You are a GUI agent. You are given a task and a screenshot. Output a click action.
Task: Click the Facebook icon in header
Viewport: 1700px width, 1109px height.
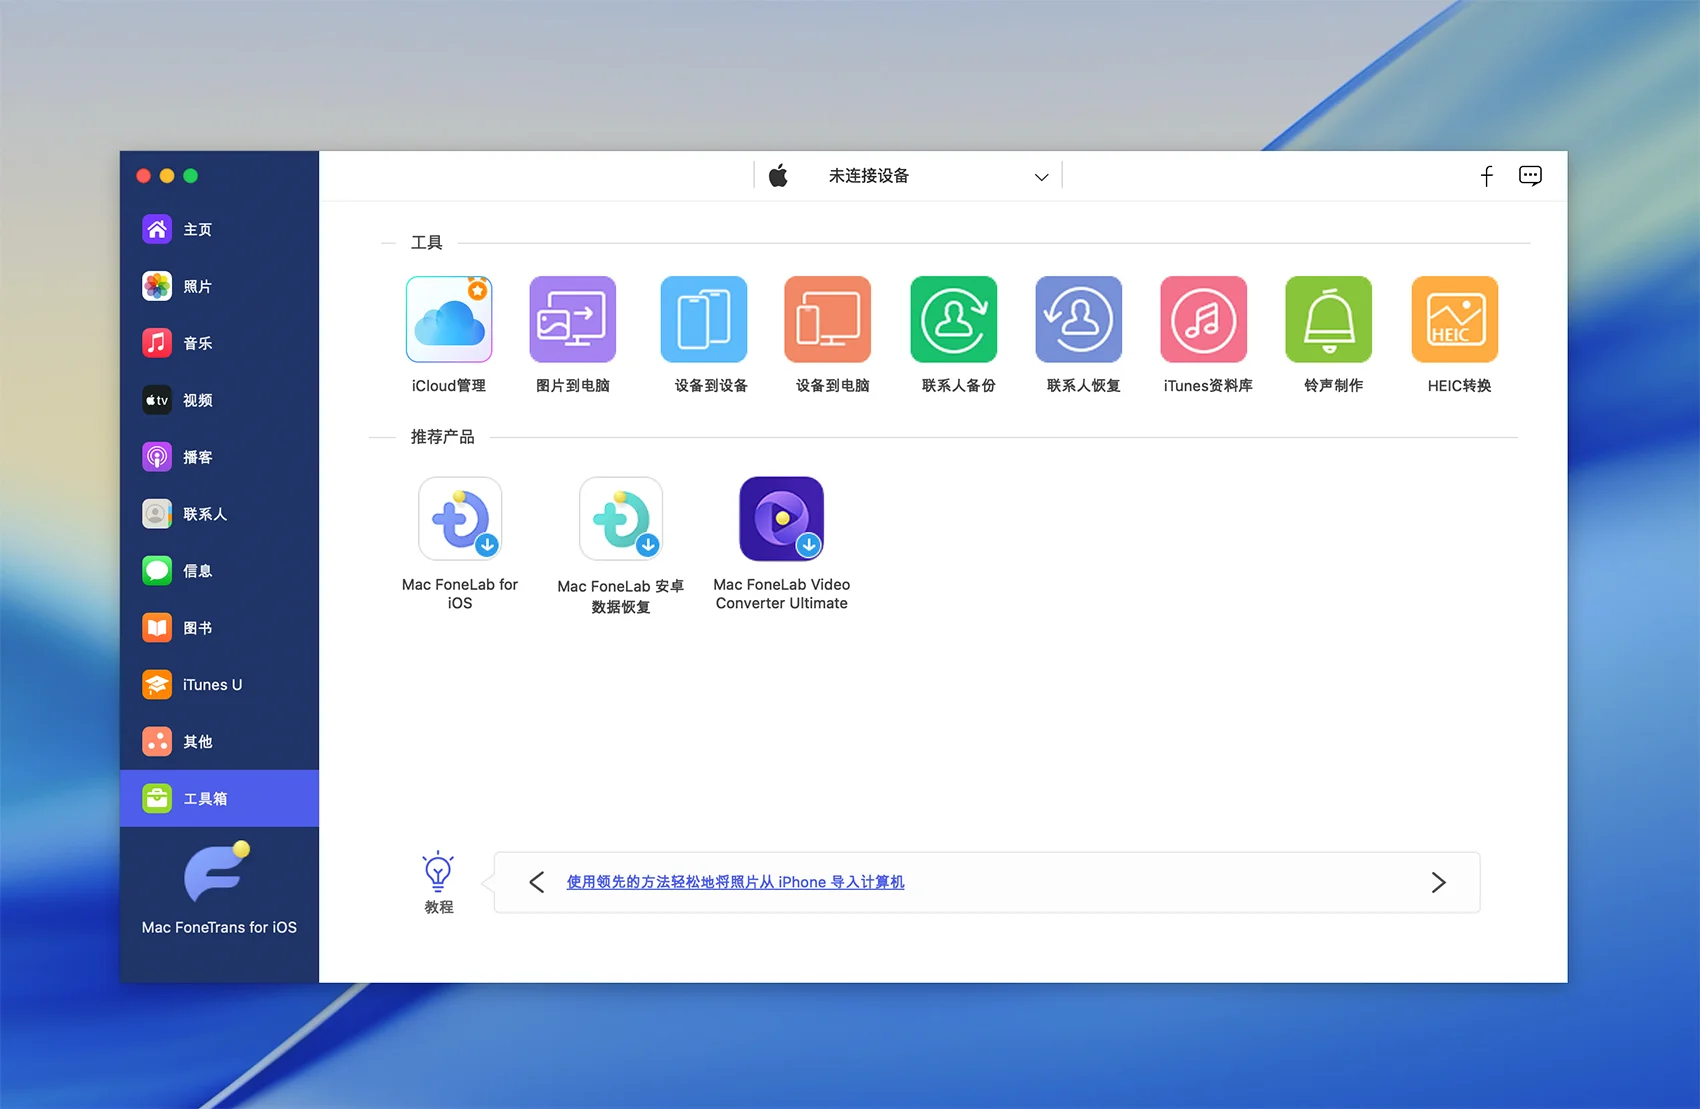pyautogui.click(x=1486, y=176)
